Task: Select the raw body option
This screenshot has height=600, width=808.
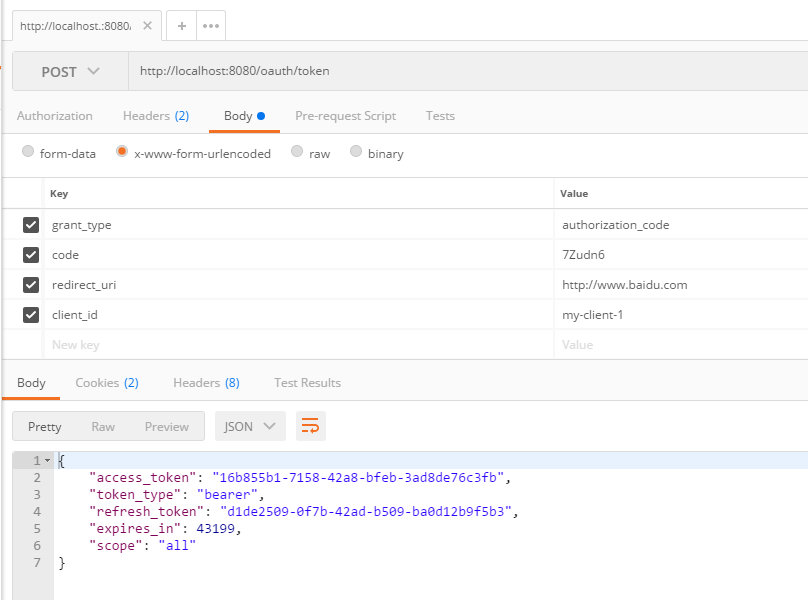Action: tap(297, 153)
